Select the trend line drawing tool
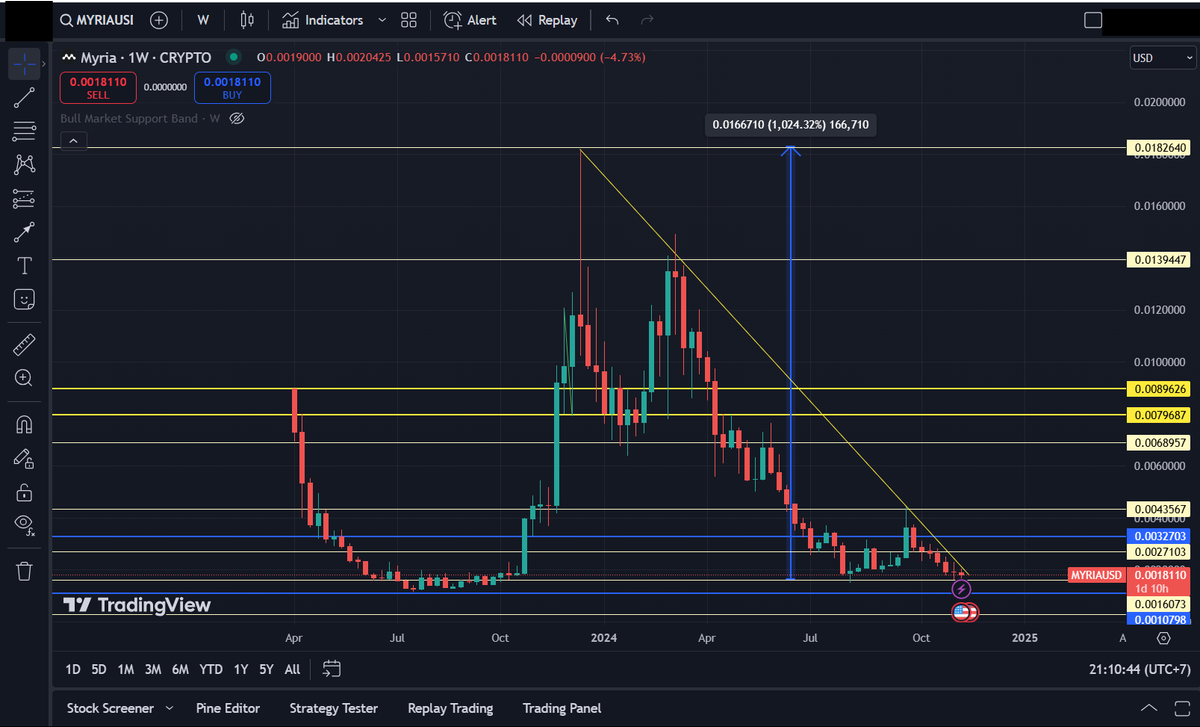 pos(25,97)
